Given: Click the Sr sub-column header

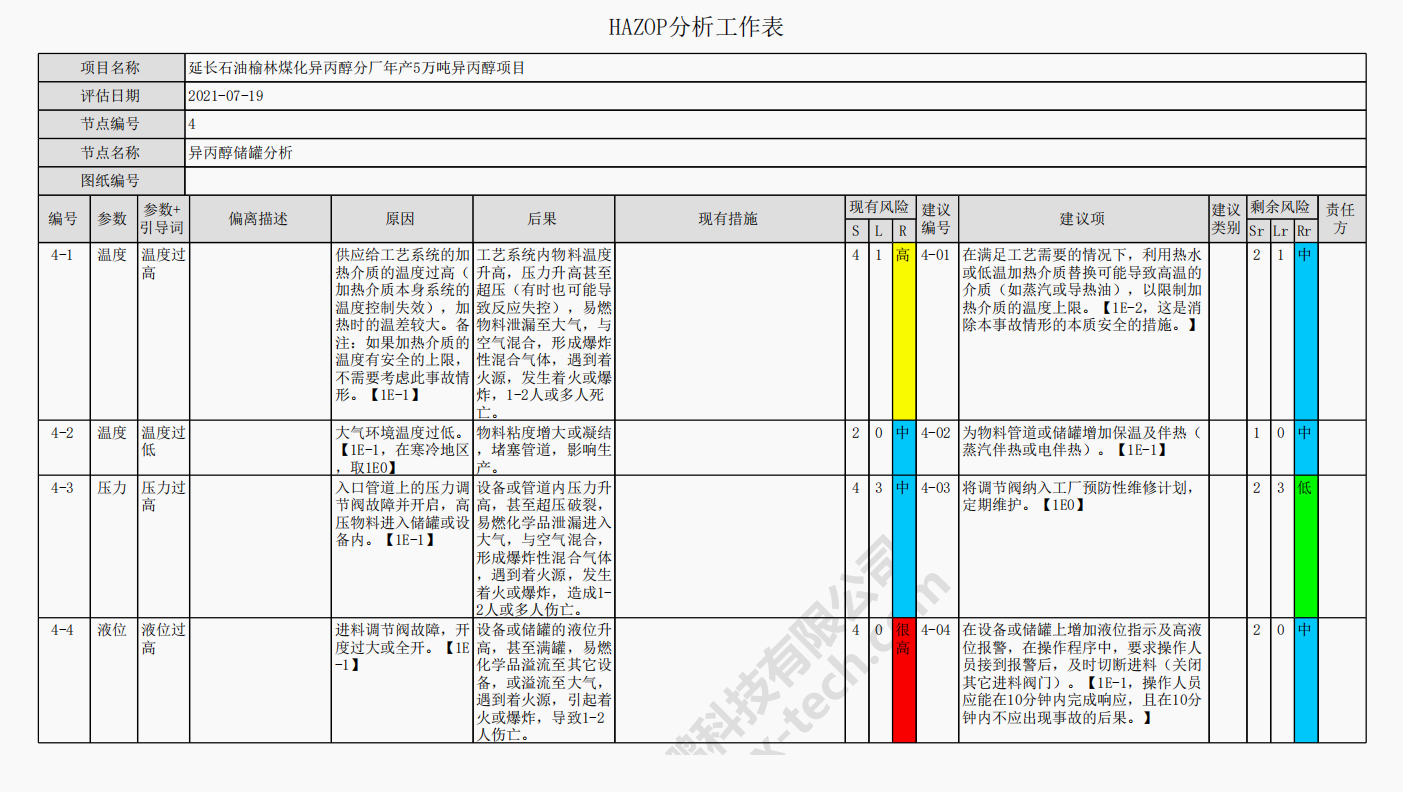Looking at the screenshot, I should click(x=1257, y=231).
